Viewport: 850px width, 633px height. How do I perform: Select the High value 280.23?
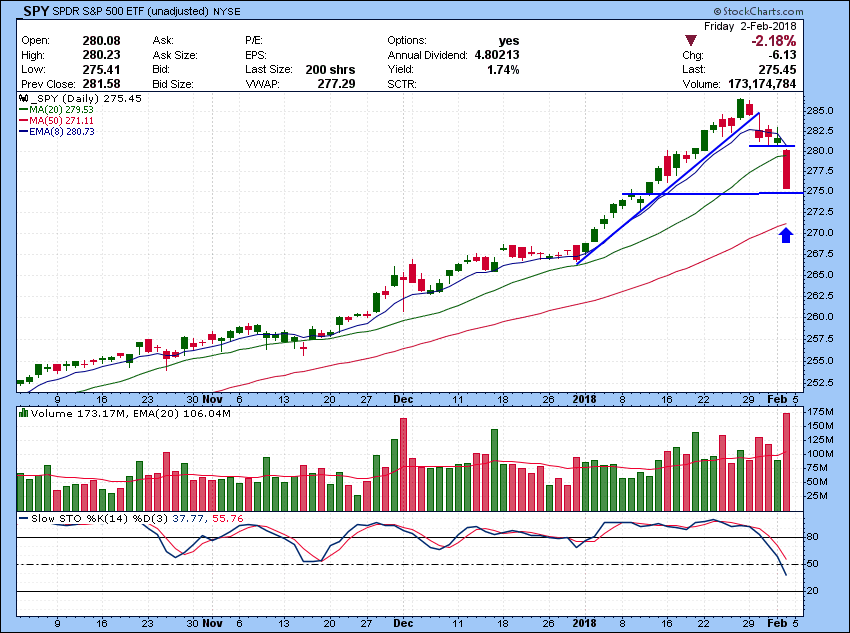click(101, 55)
